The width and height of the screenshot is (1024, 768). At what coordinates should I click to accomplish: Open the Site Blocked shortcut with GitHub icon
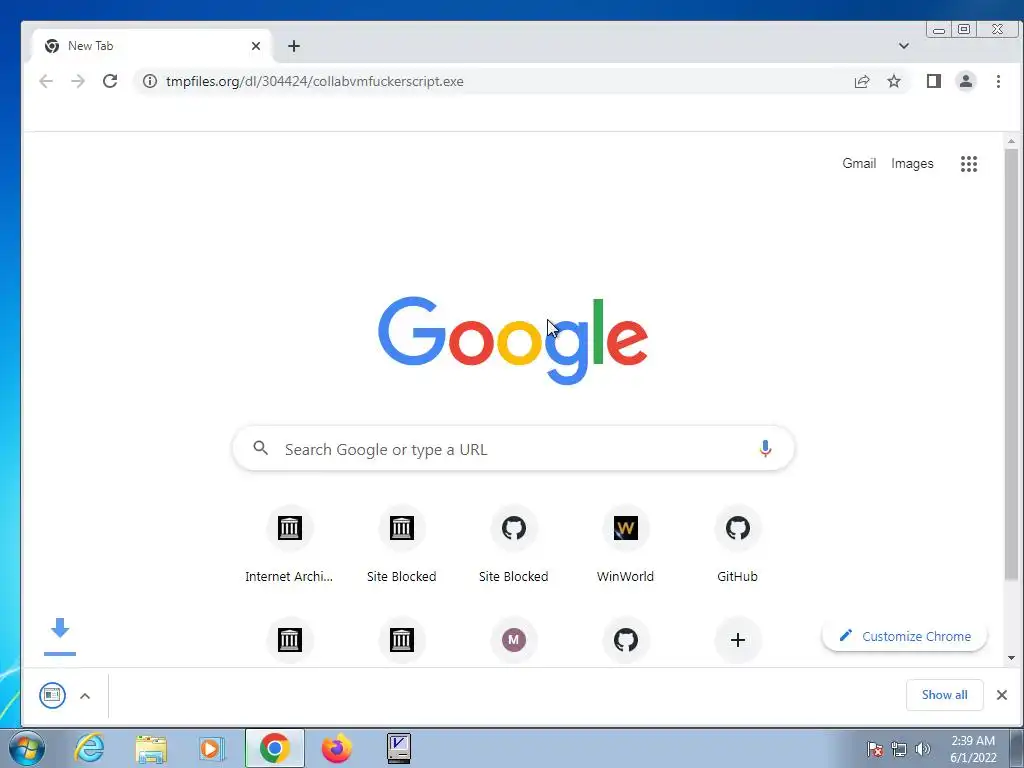coord(514,545)
